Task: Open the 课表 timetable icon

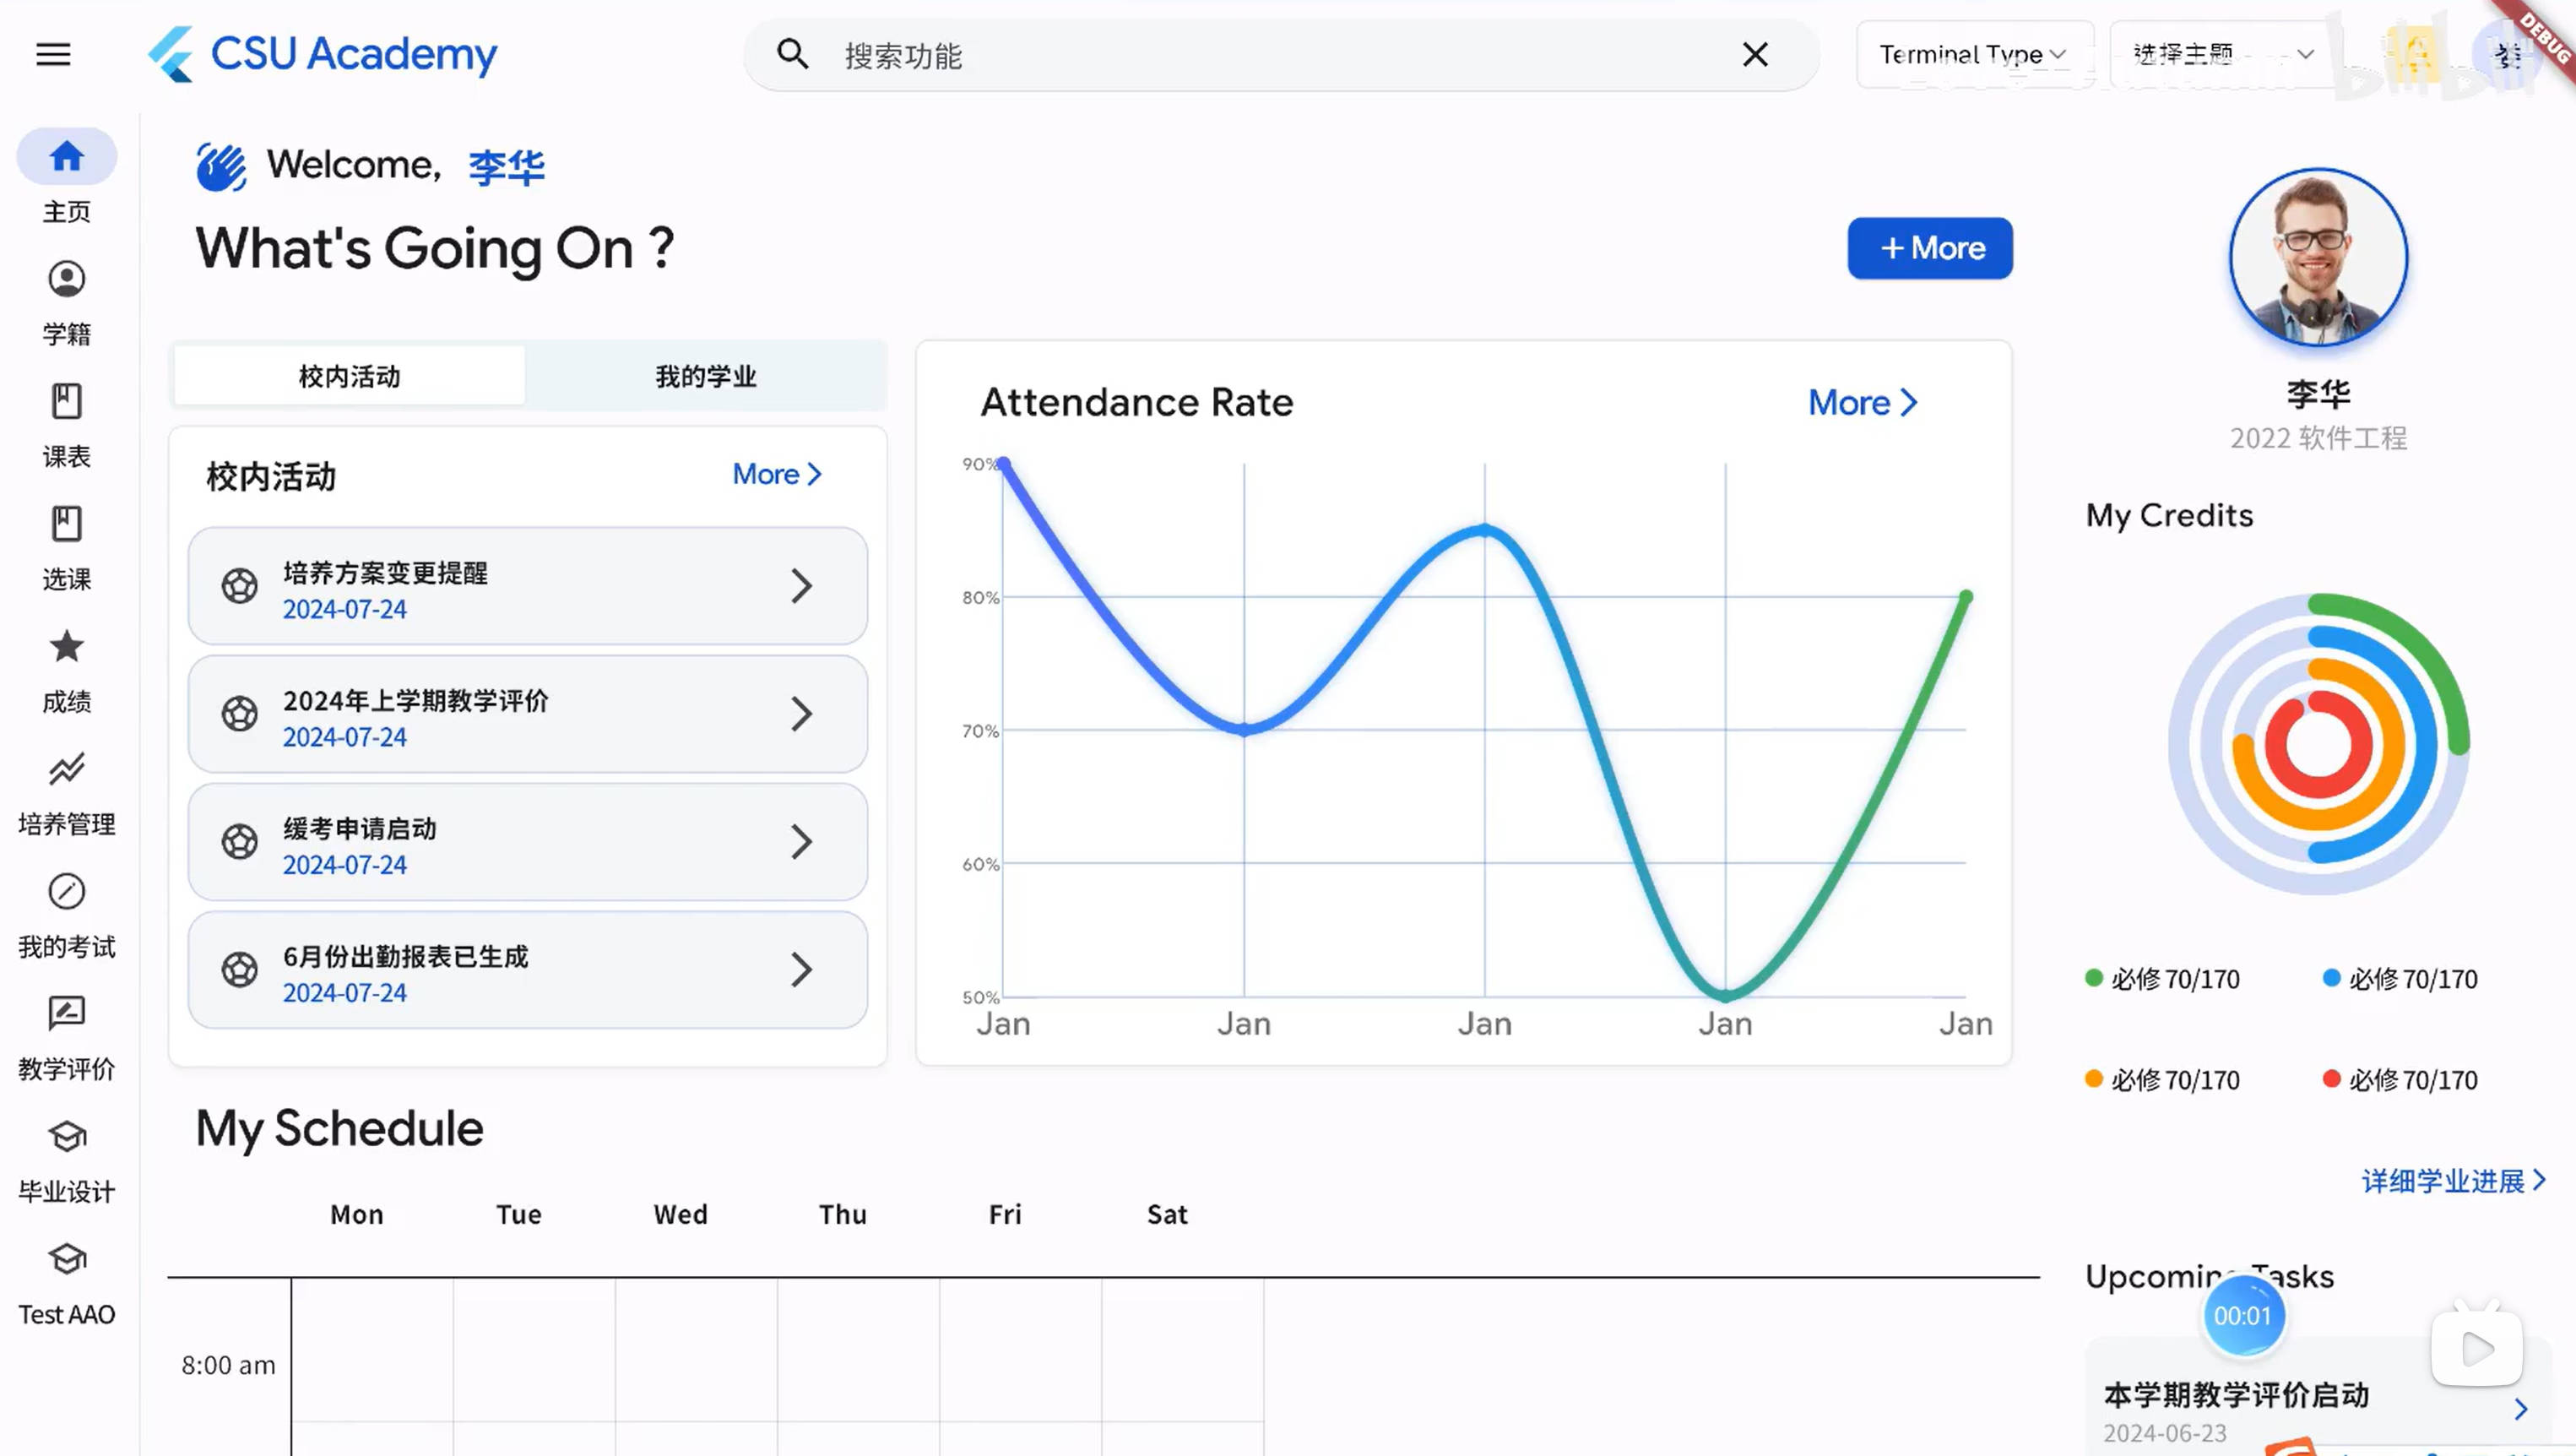Action: pyautogui.click(x=66, y=401)
